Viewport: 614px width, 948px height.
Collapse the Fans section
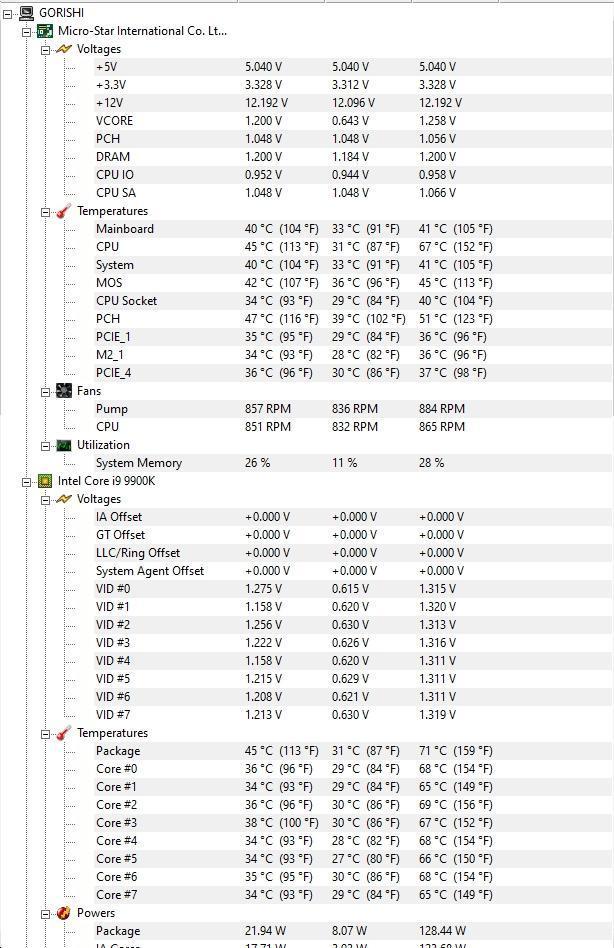pyautogui.click(x=46, y=391)
